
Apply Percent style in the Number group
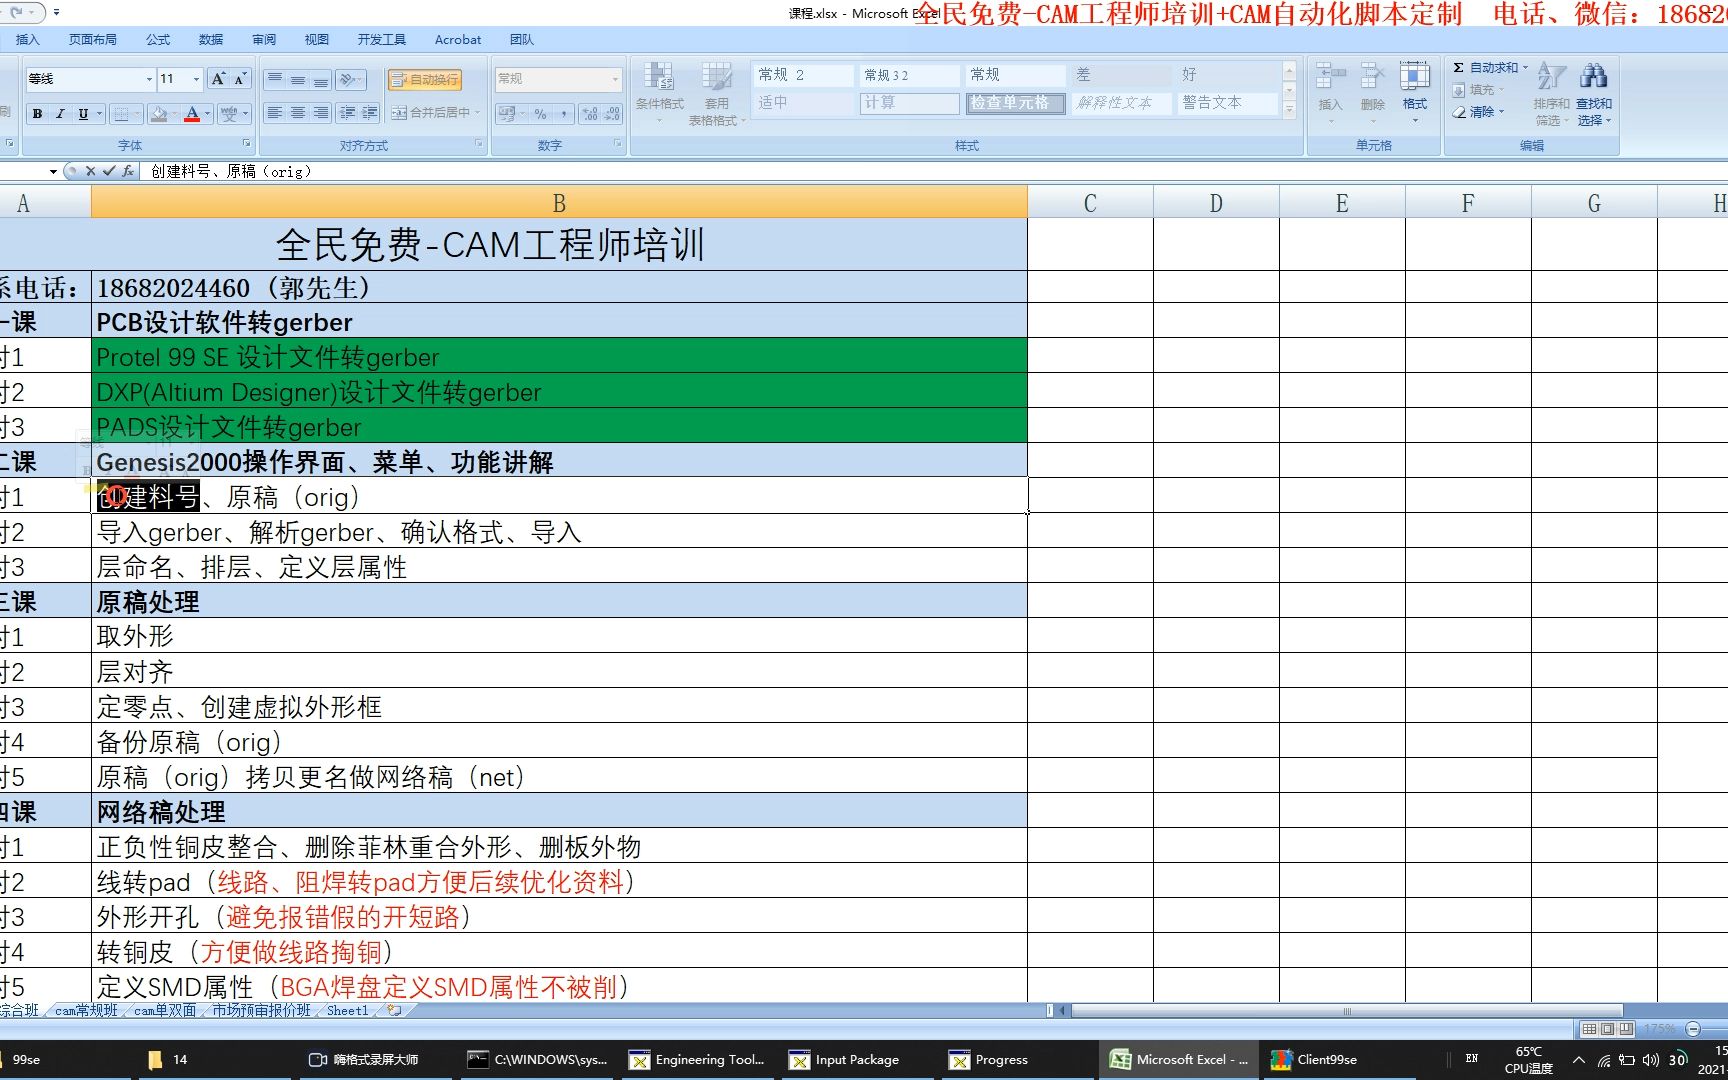[x=539, y=113]
